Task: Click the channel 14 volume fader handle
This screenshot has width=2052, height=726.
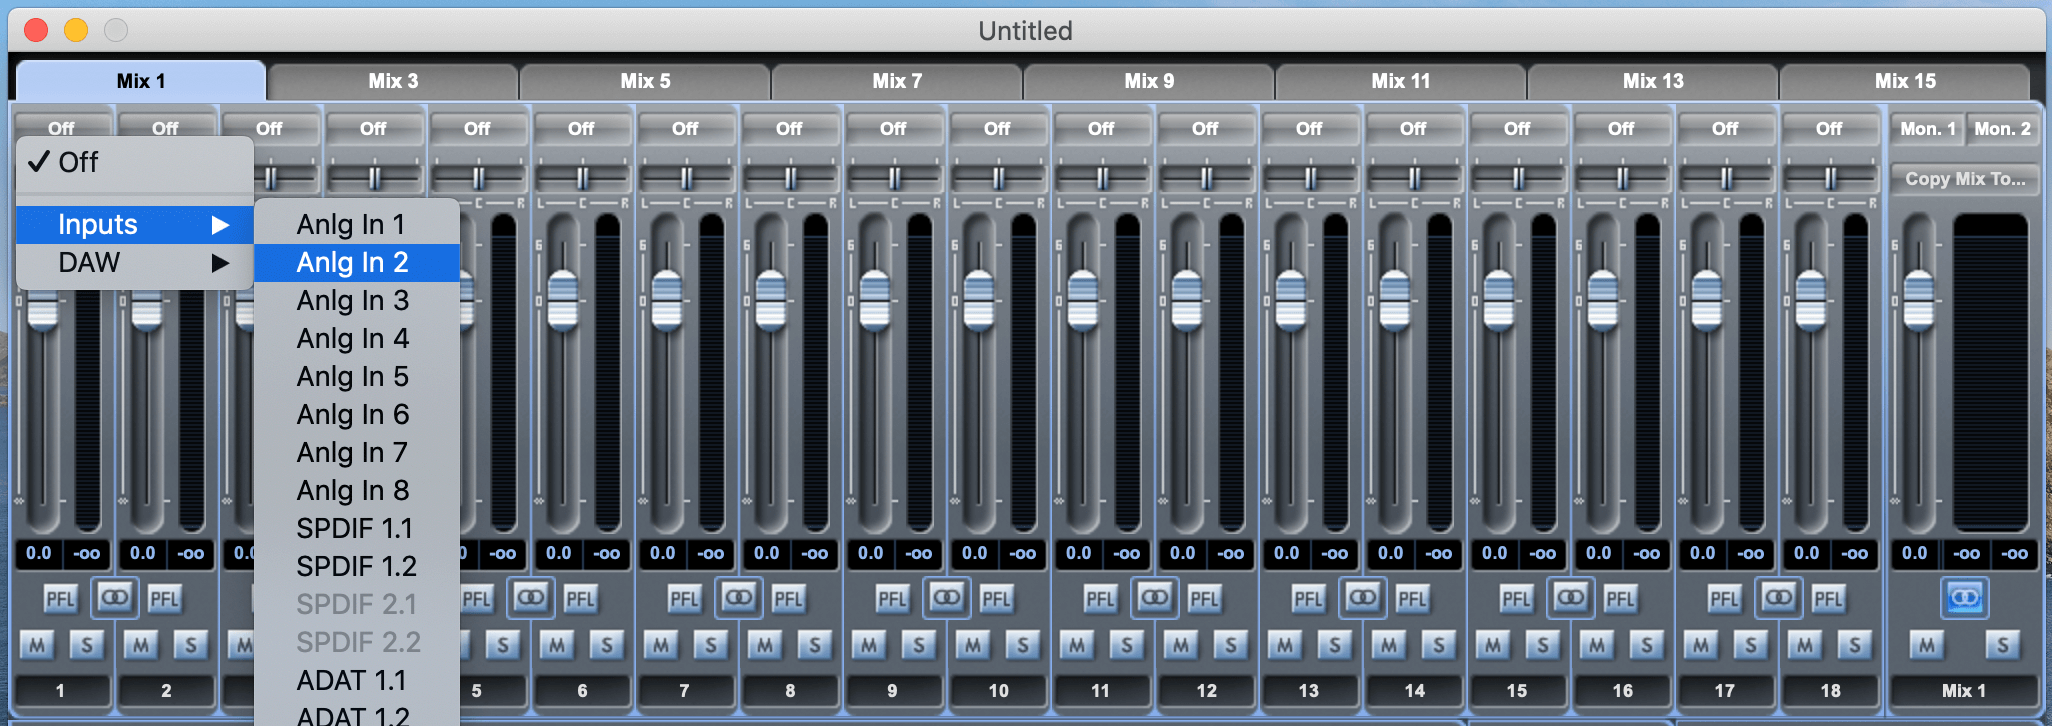Action: tap(1394, 301)
